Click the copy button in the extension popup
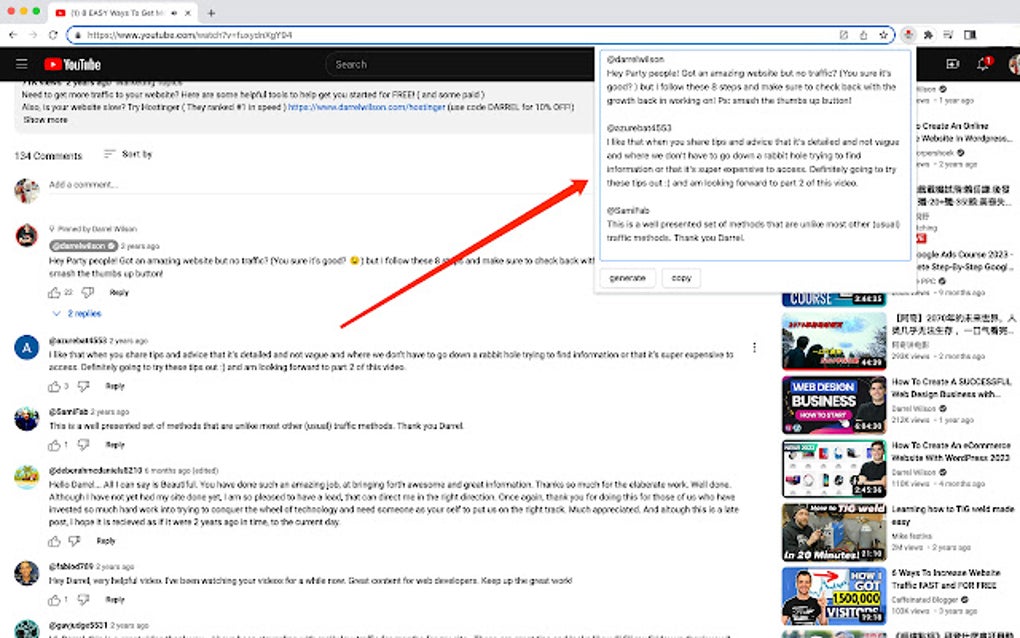 (681, 278)
